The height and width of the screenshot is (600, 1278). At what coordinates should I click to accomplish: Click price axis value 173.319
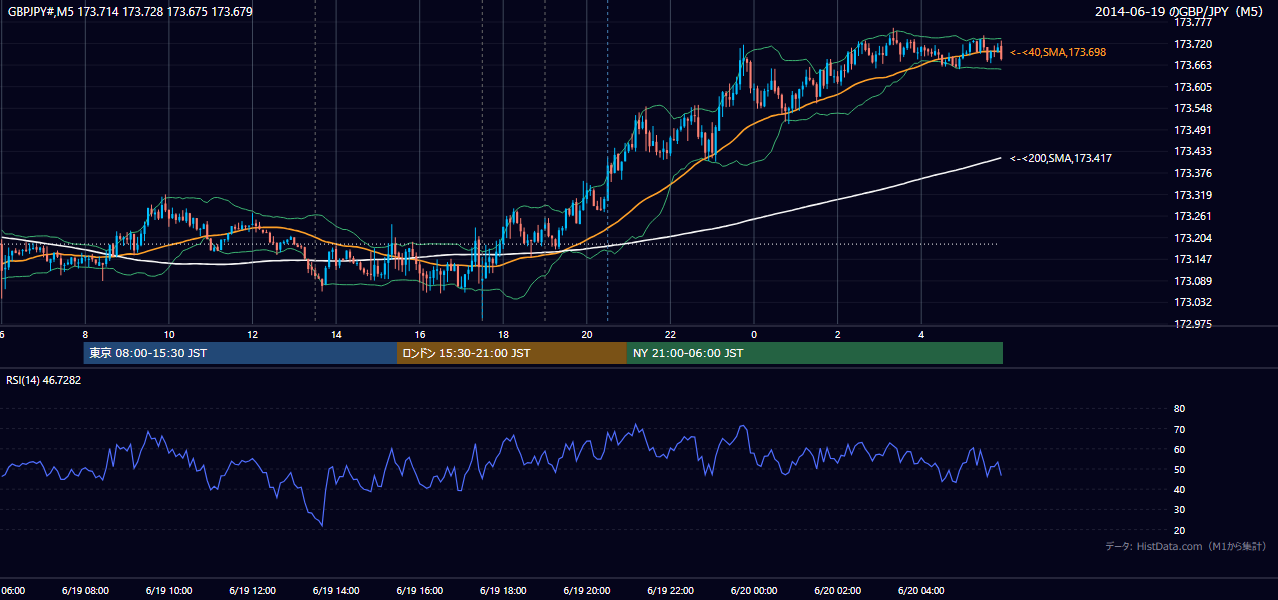[x=1192, y=195]
